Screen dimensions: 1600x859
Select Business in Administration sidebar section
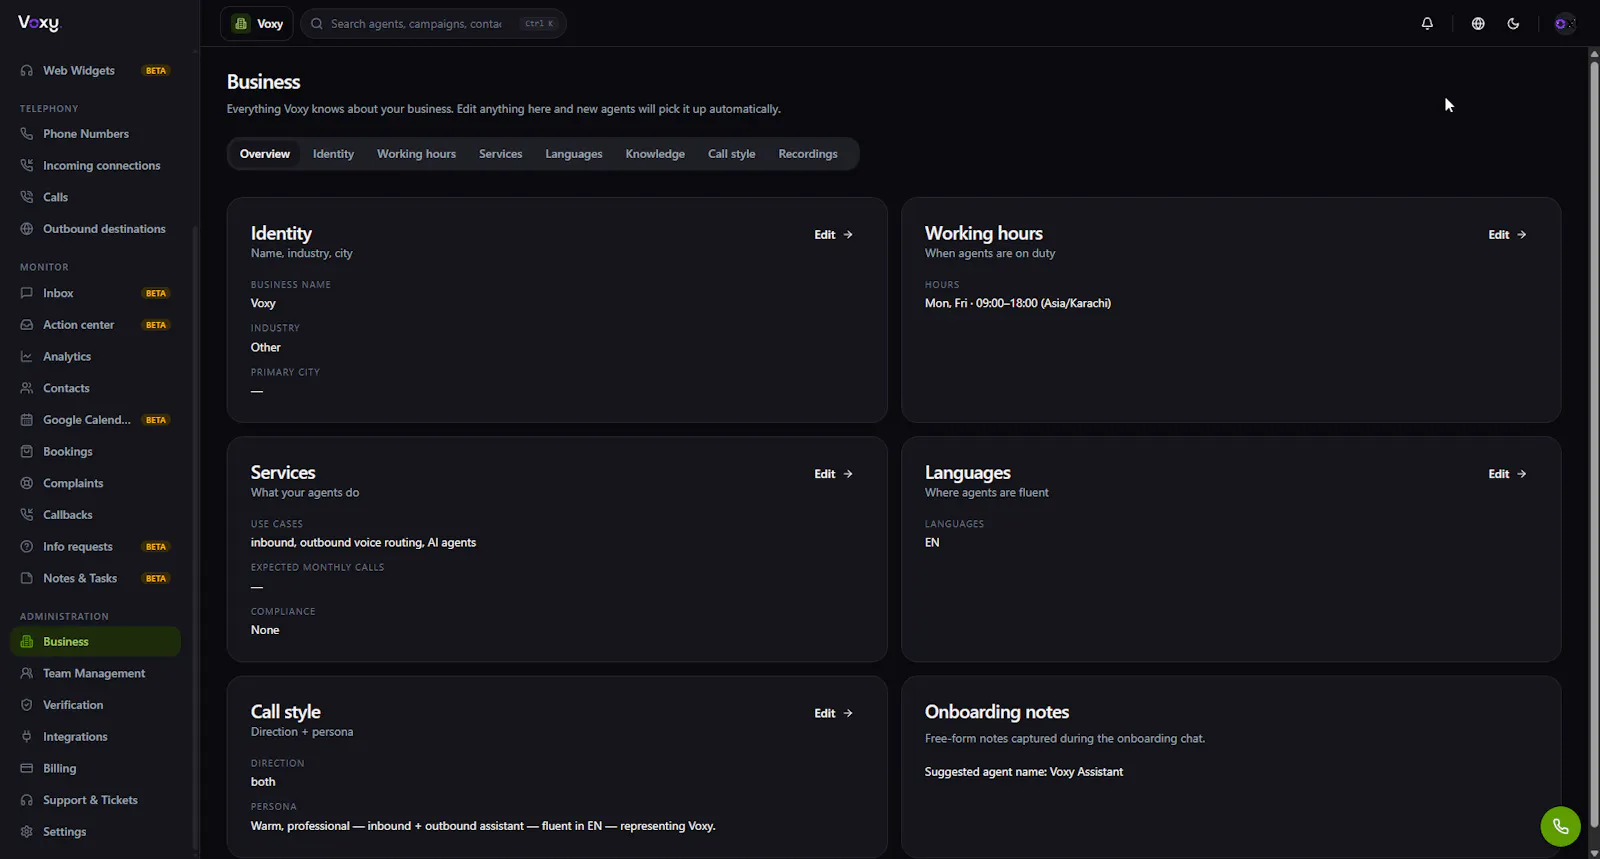point(95,642)
